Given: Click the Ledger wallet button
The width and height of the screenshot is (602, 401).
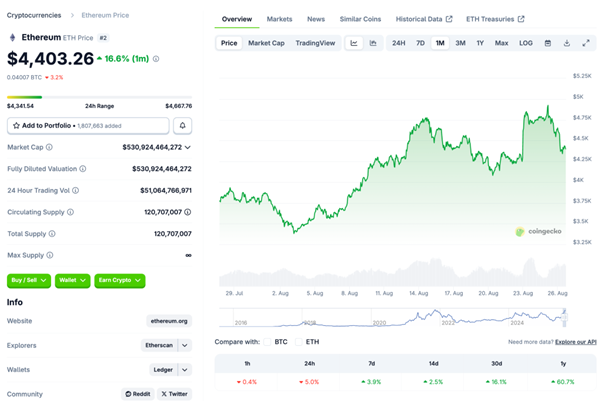Looking at the screenshot, I should tap(163, 370).
